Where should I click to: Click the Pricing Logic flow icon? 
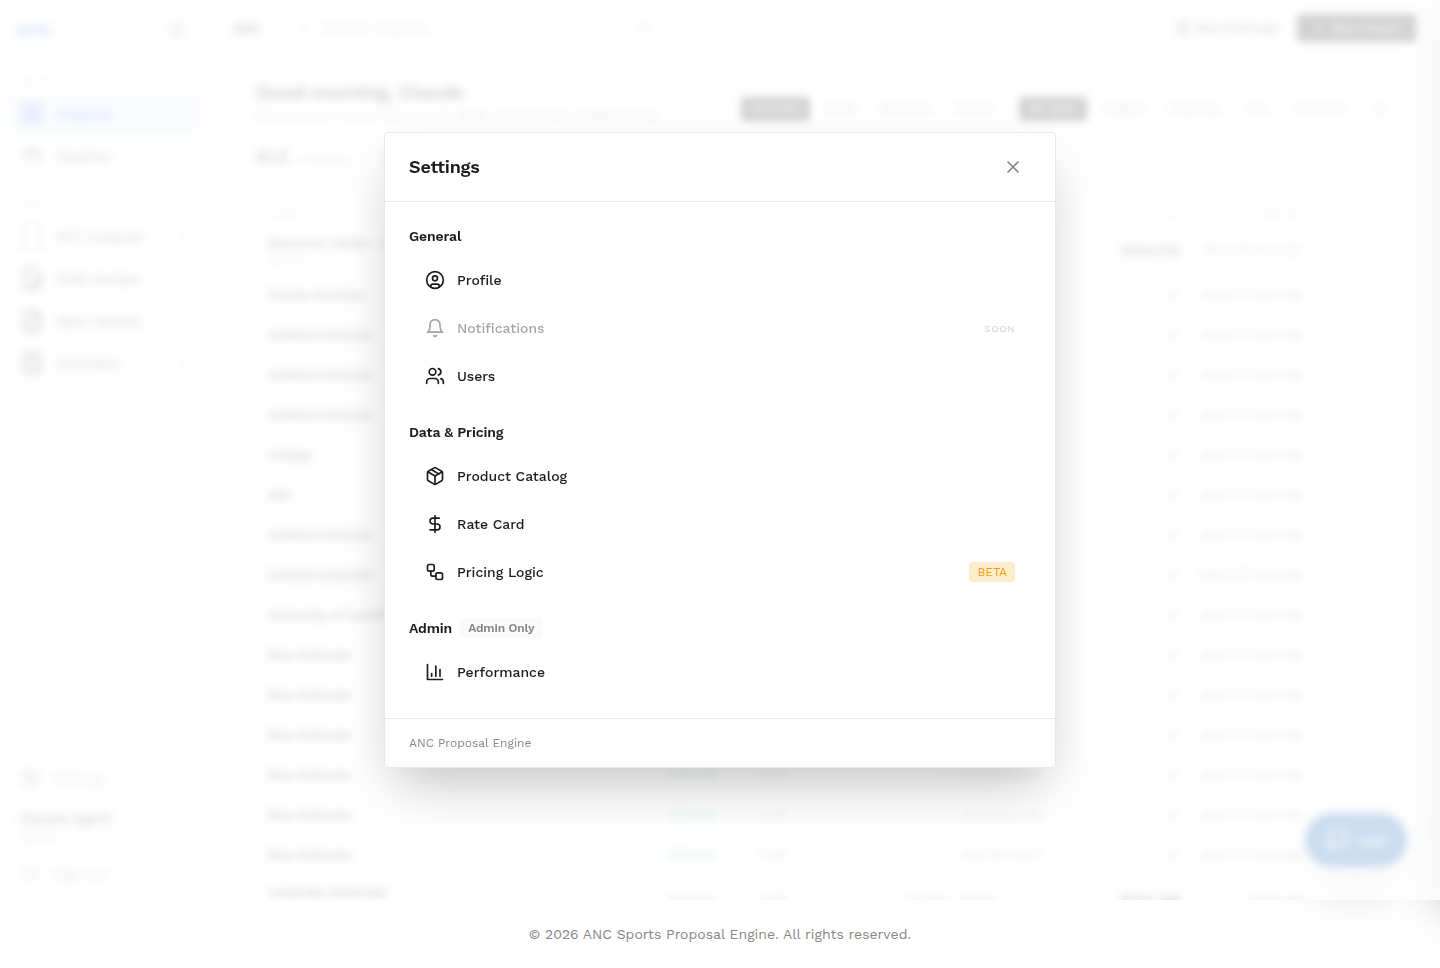[x=435, y=572]
